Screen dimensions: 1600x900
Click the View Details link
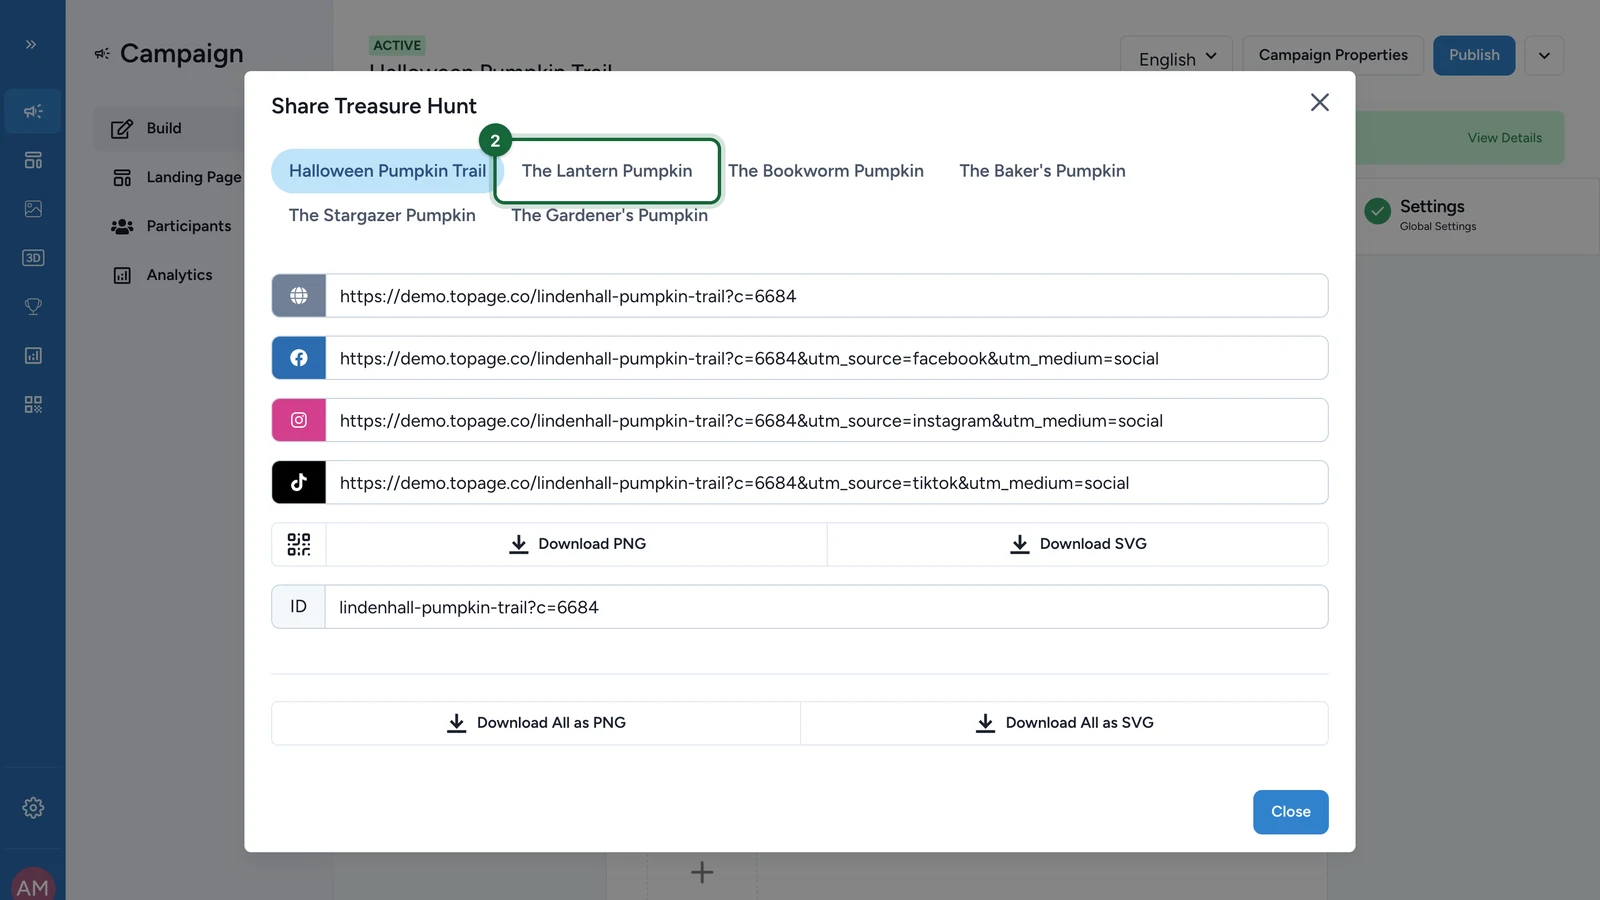1504,138
